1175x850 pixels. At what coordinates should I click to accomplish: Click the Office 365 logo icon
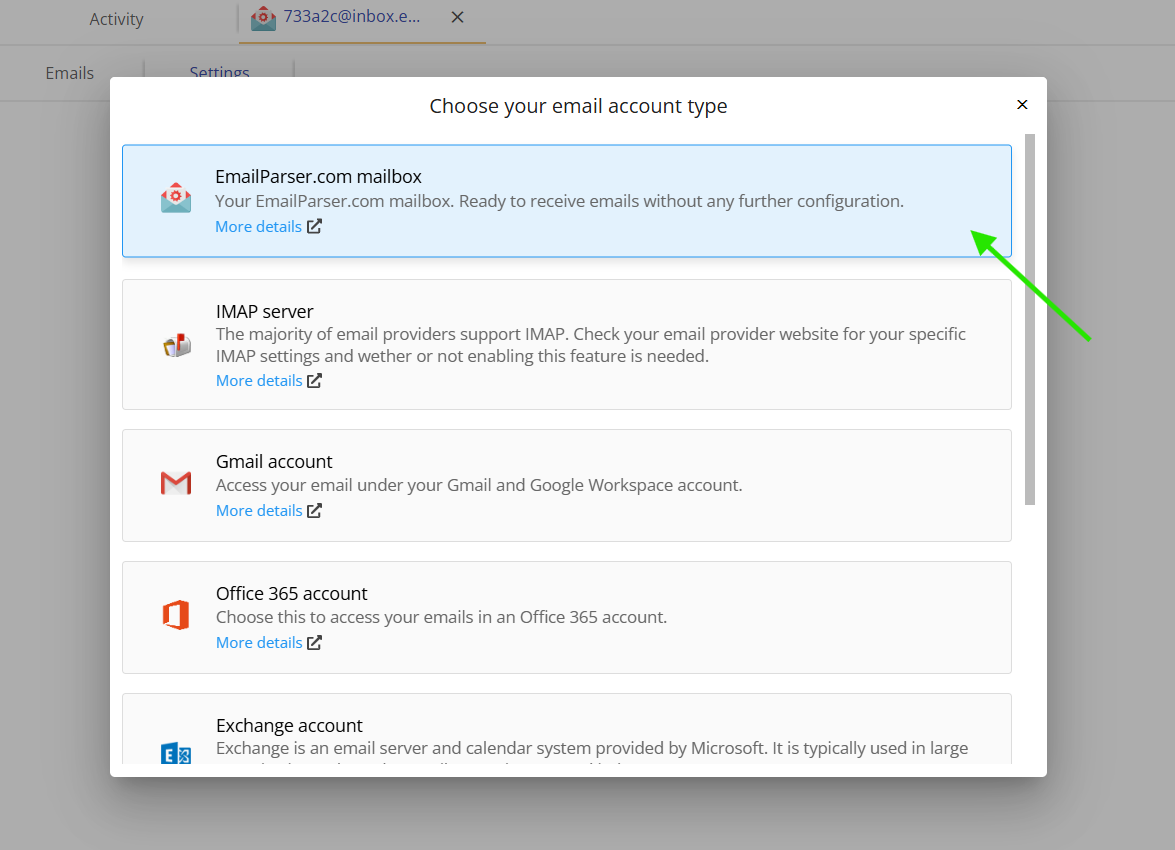click(176, 614)
